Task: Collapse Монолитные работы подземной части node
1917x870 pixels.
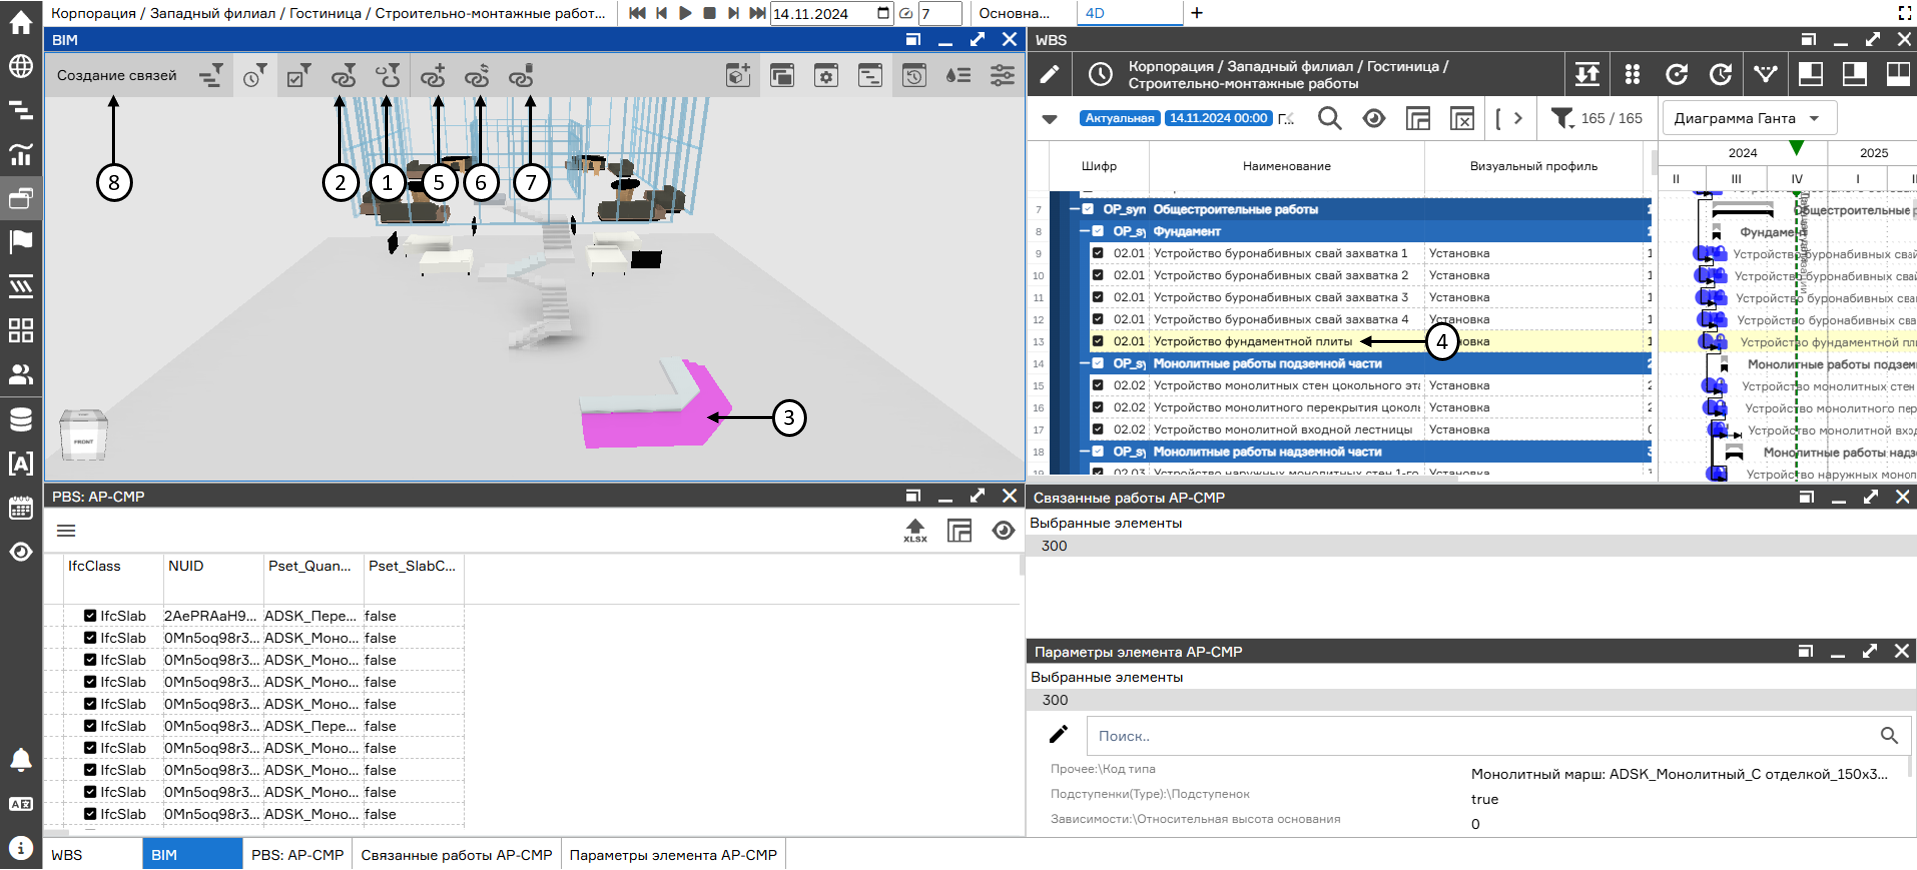Action: (1084, 364)
